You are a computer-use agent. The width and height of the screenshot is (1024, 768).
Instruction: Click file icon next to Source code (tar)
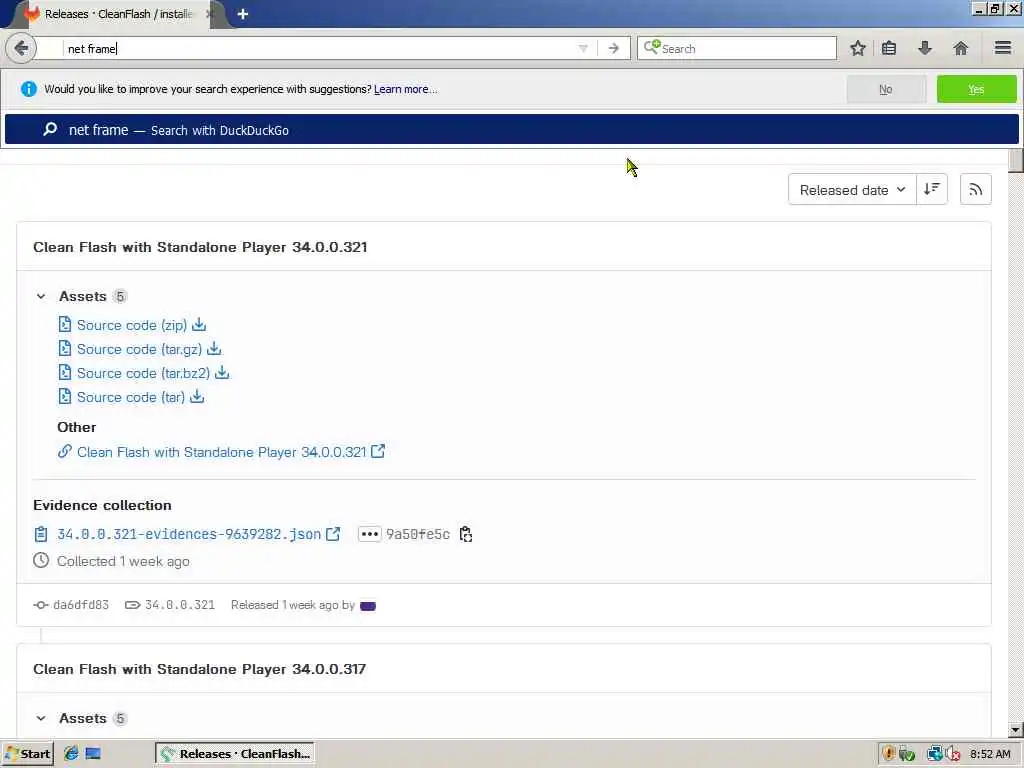(x=65, y=396)
